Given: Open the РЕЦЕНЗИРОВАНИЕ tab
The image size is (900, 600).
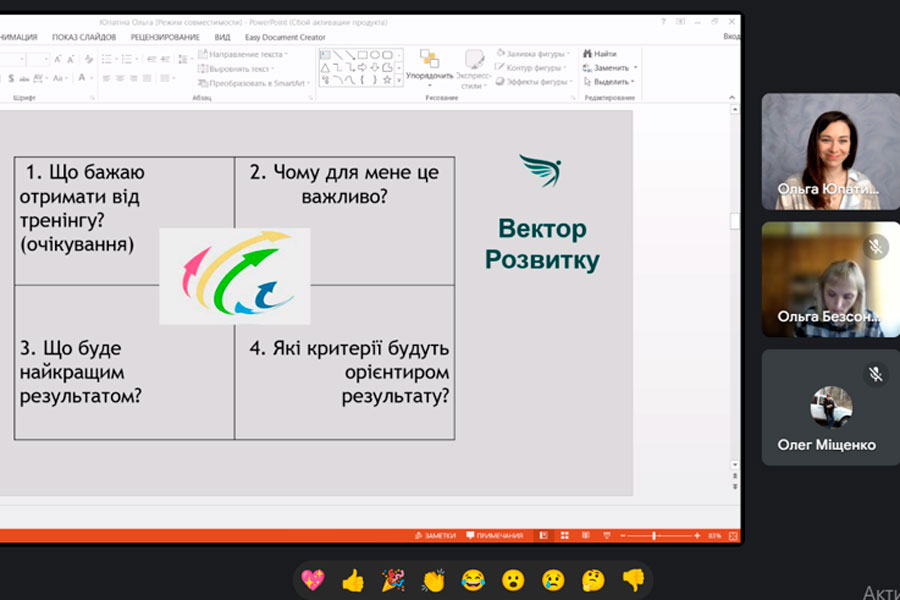Looking at the screenshot, I should 165,37.
